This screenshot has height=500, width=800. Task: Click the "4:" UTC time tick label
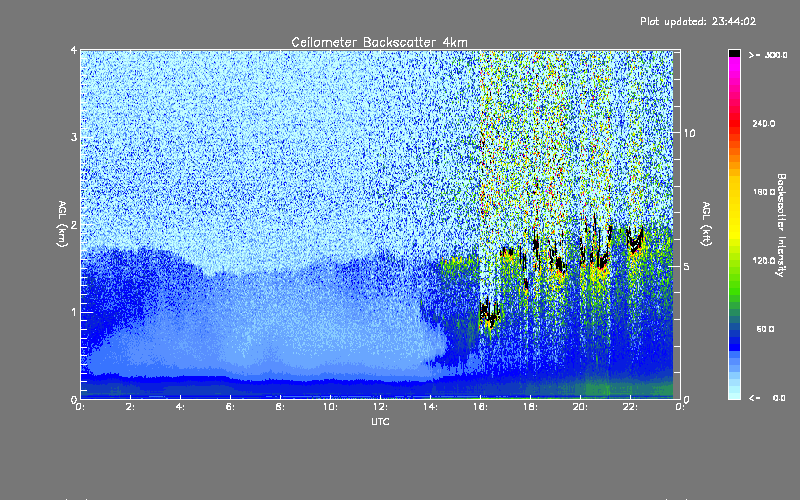tap(181, 407)
